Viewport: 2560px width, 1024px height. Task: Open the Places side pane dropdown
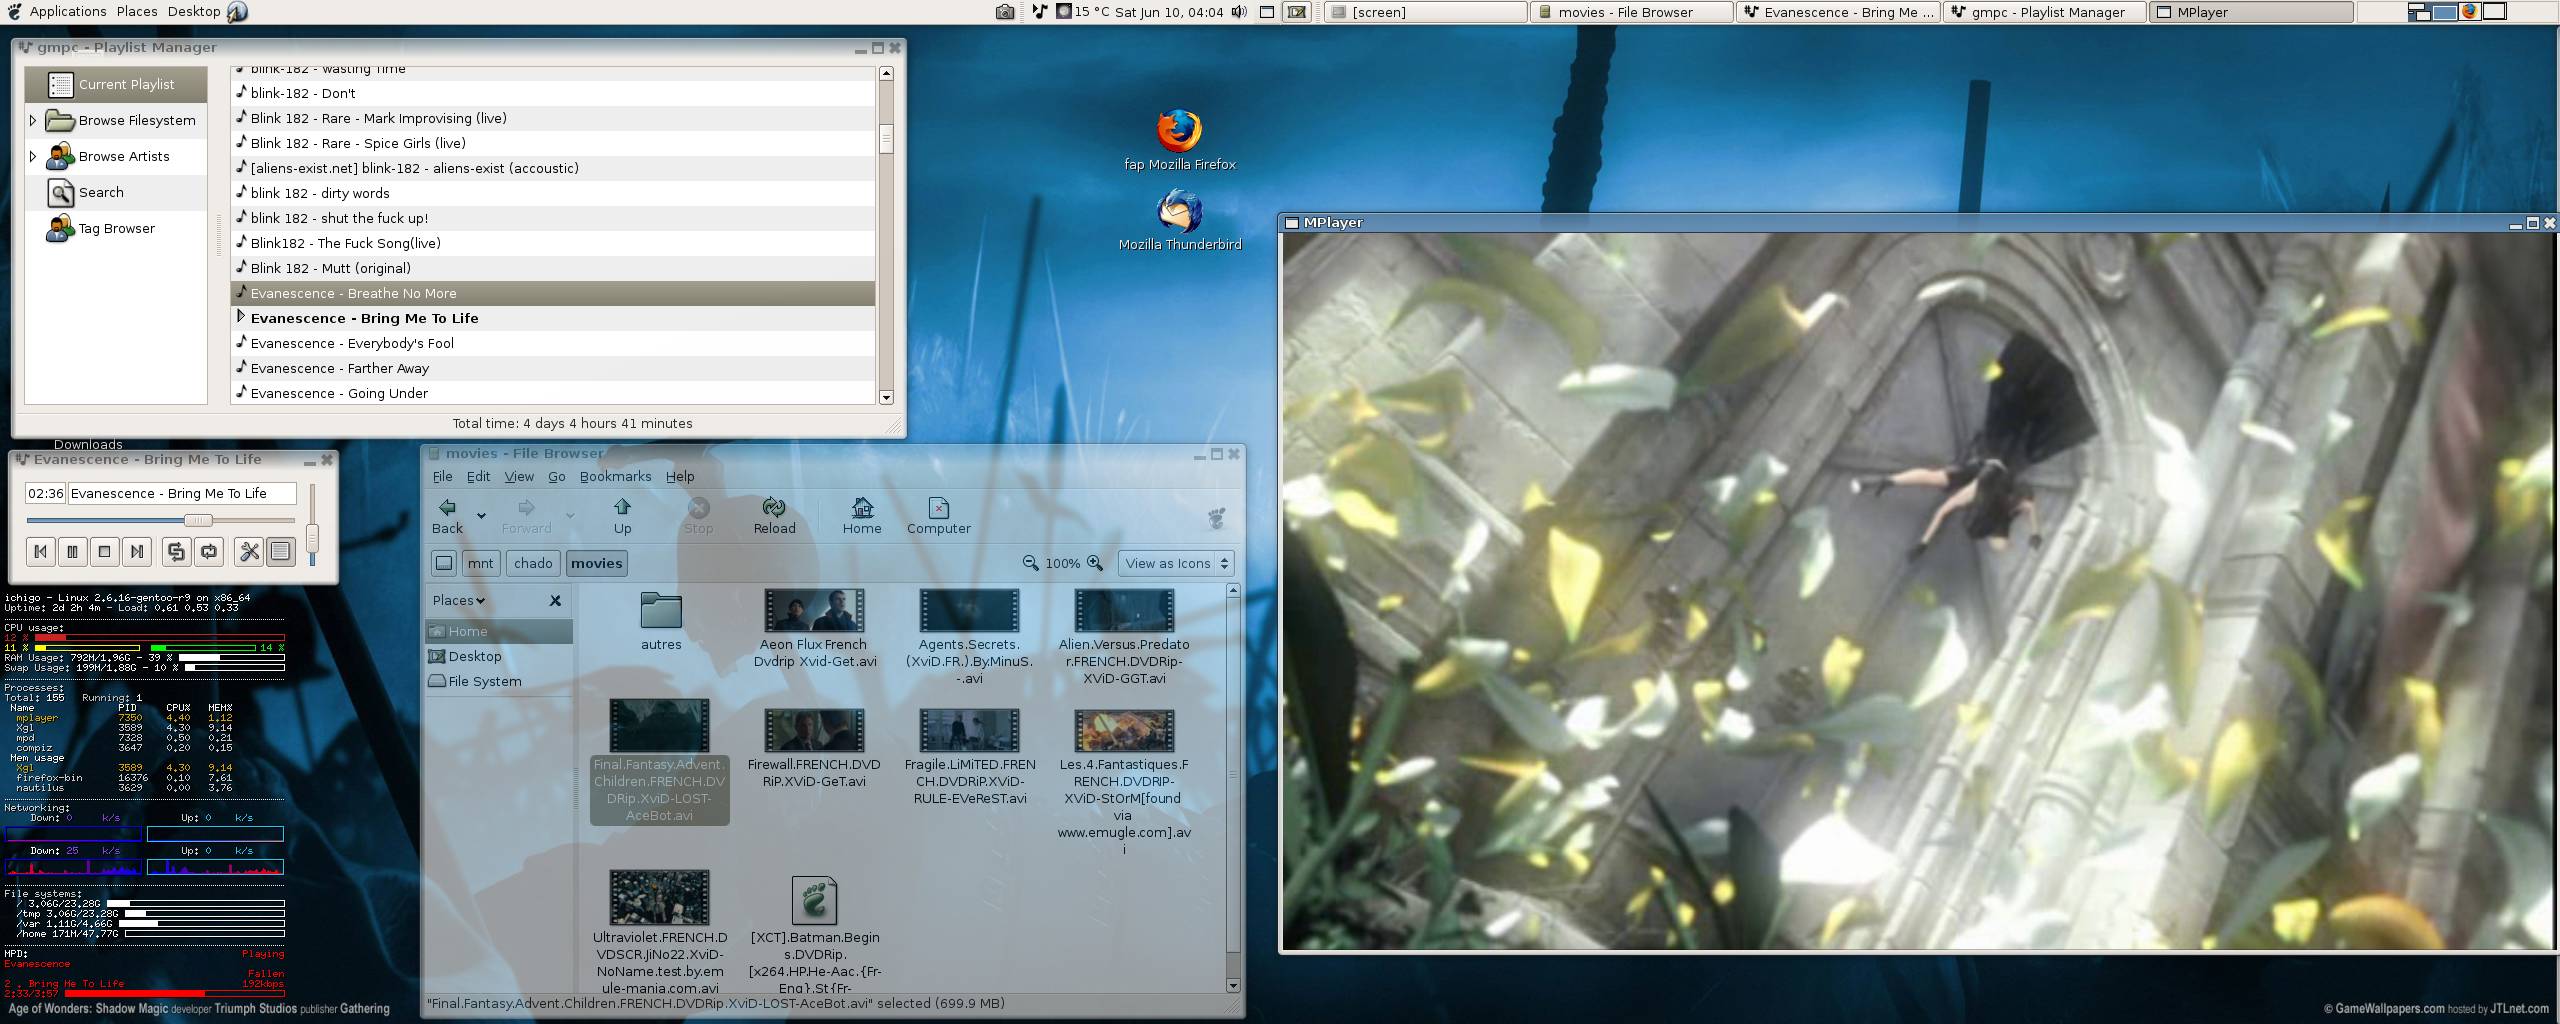point(459,601)
